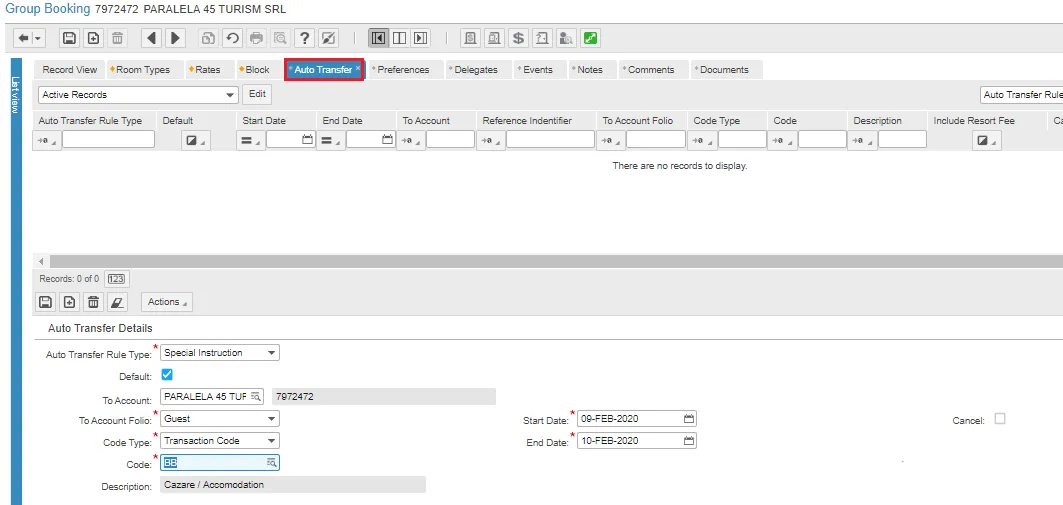Open help question mark icon
This screenshot has height=505, width=1063.
(x=305, y=38)
